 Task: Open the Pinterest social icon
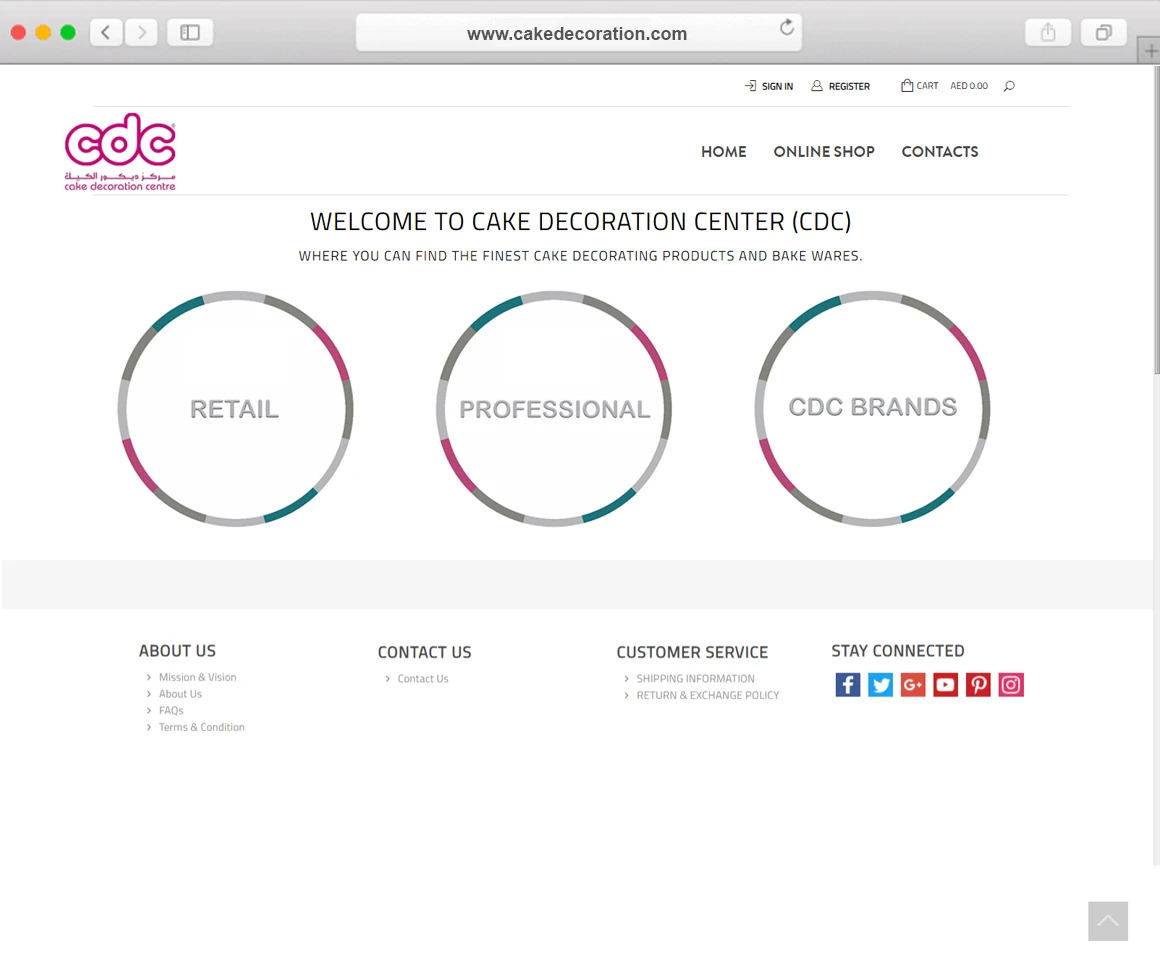tap(978, 684)
